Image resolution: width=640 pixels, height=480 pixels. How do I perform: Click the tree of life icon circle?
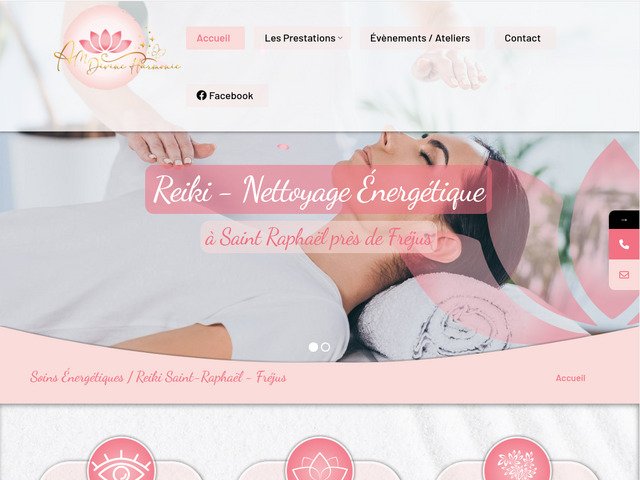(517, 459)
